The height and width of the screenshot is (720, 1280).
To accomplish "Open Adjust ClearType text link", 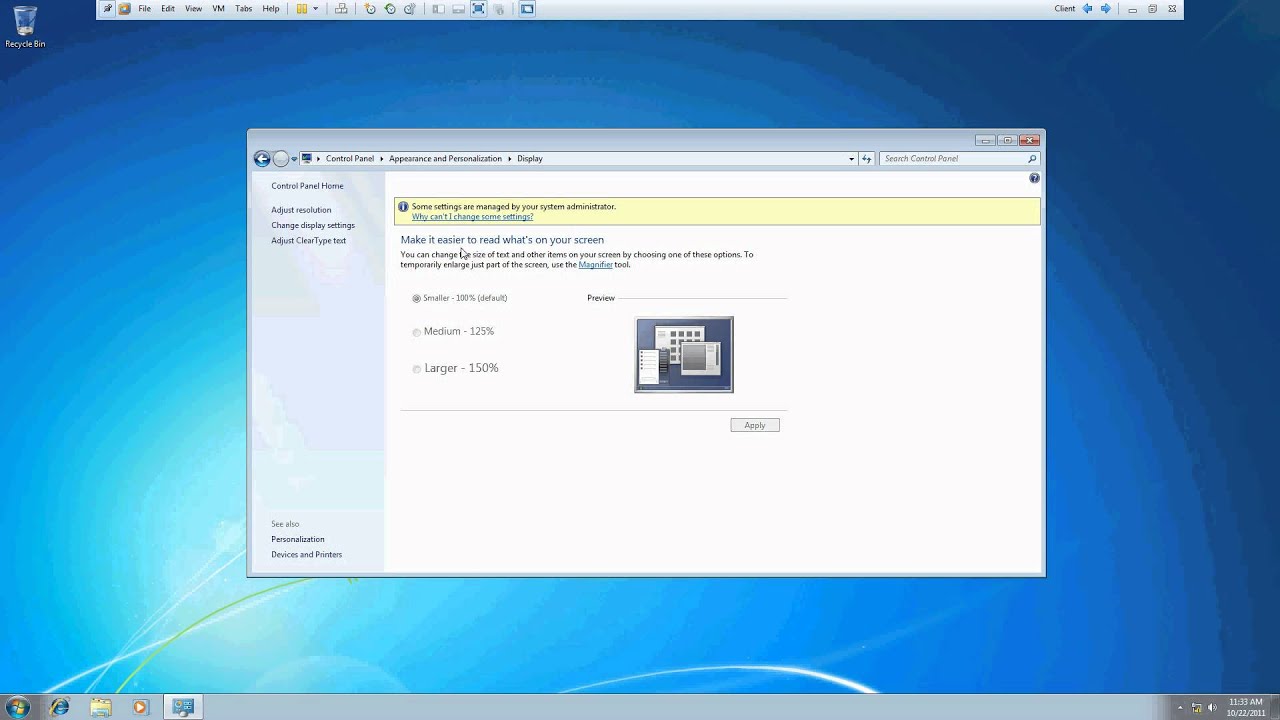I will [308, 240].
